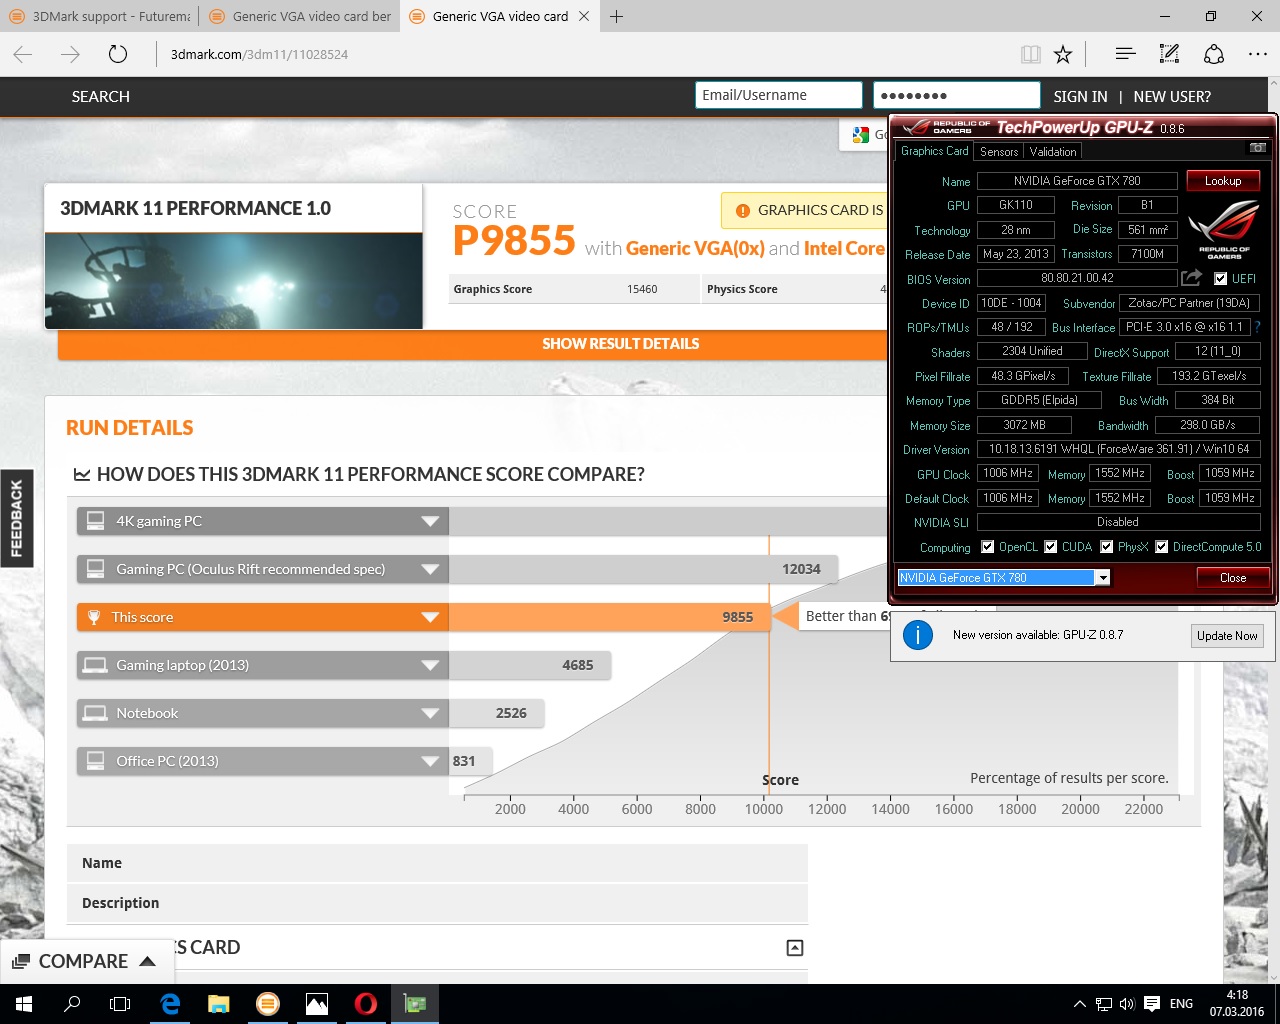The width and height of the screenshot is (1280, 1024).
Task: Click the SIGN IN link
Action: 1080,97
